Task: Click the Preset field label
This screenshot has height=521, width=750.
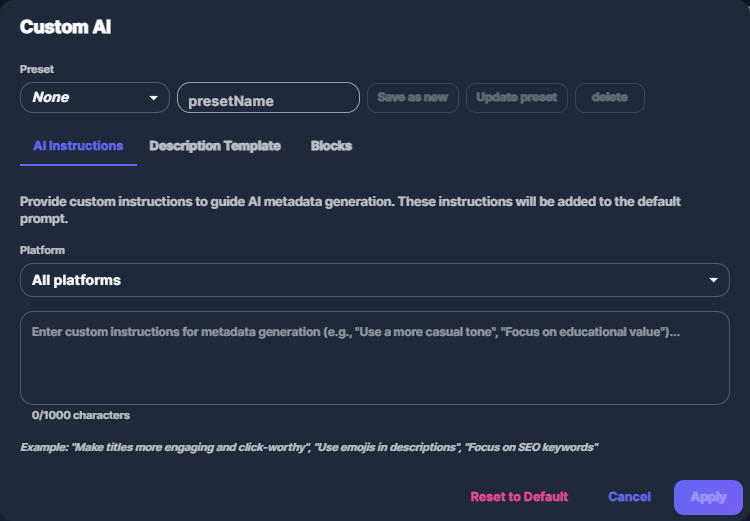Action: click(x=37, y=69)
